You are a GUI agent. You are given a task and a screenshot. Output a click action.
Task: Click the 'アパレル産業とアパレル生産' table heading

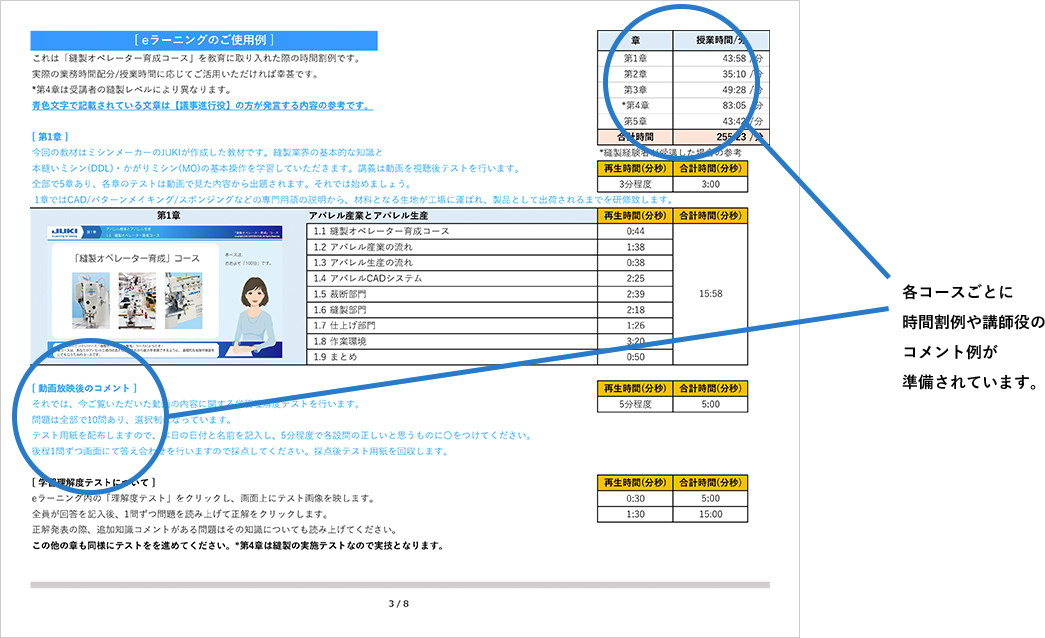tap(369, 215)
